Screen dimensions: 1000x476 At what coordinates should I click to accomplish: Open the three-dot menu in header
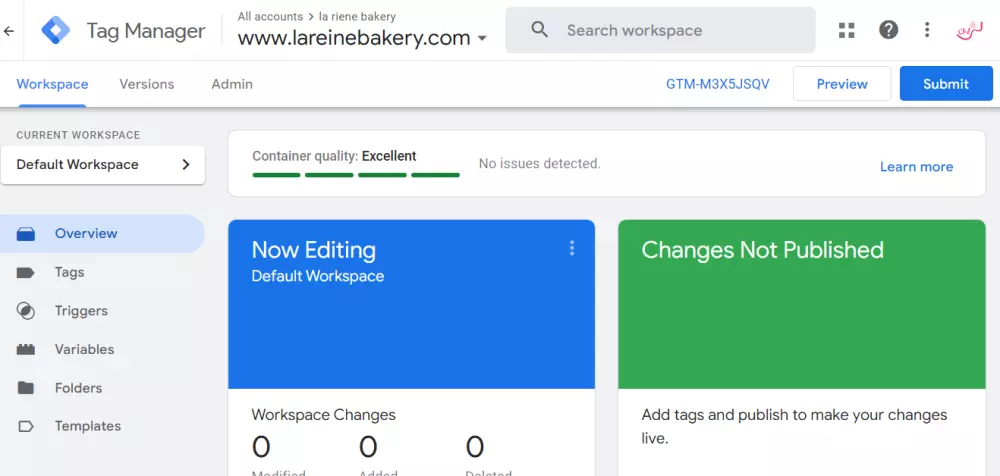click(x=927, y=30)
